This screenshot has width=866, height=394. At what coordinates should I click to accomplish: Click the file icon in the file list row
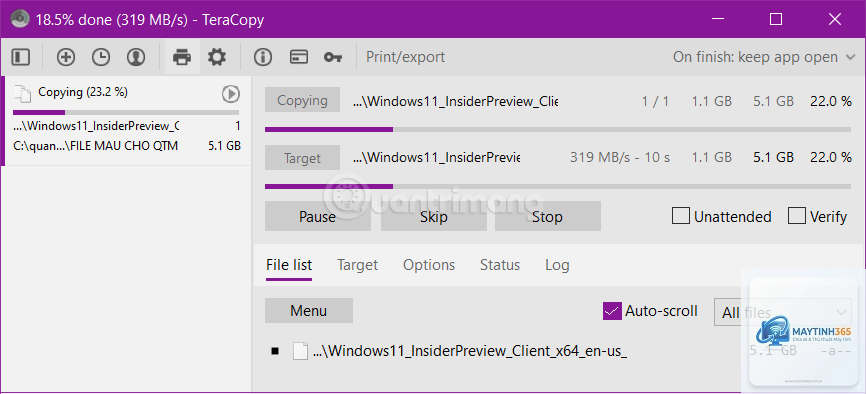point(300,351)
